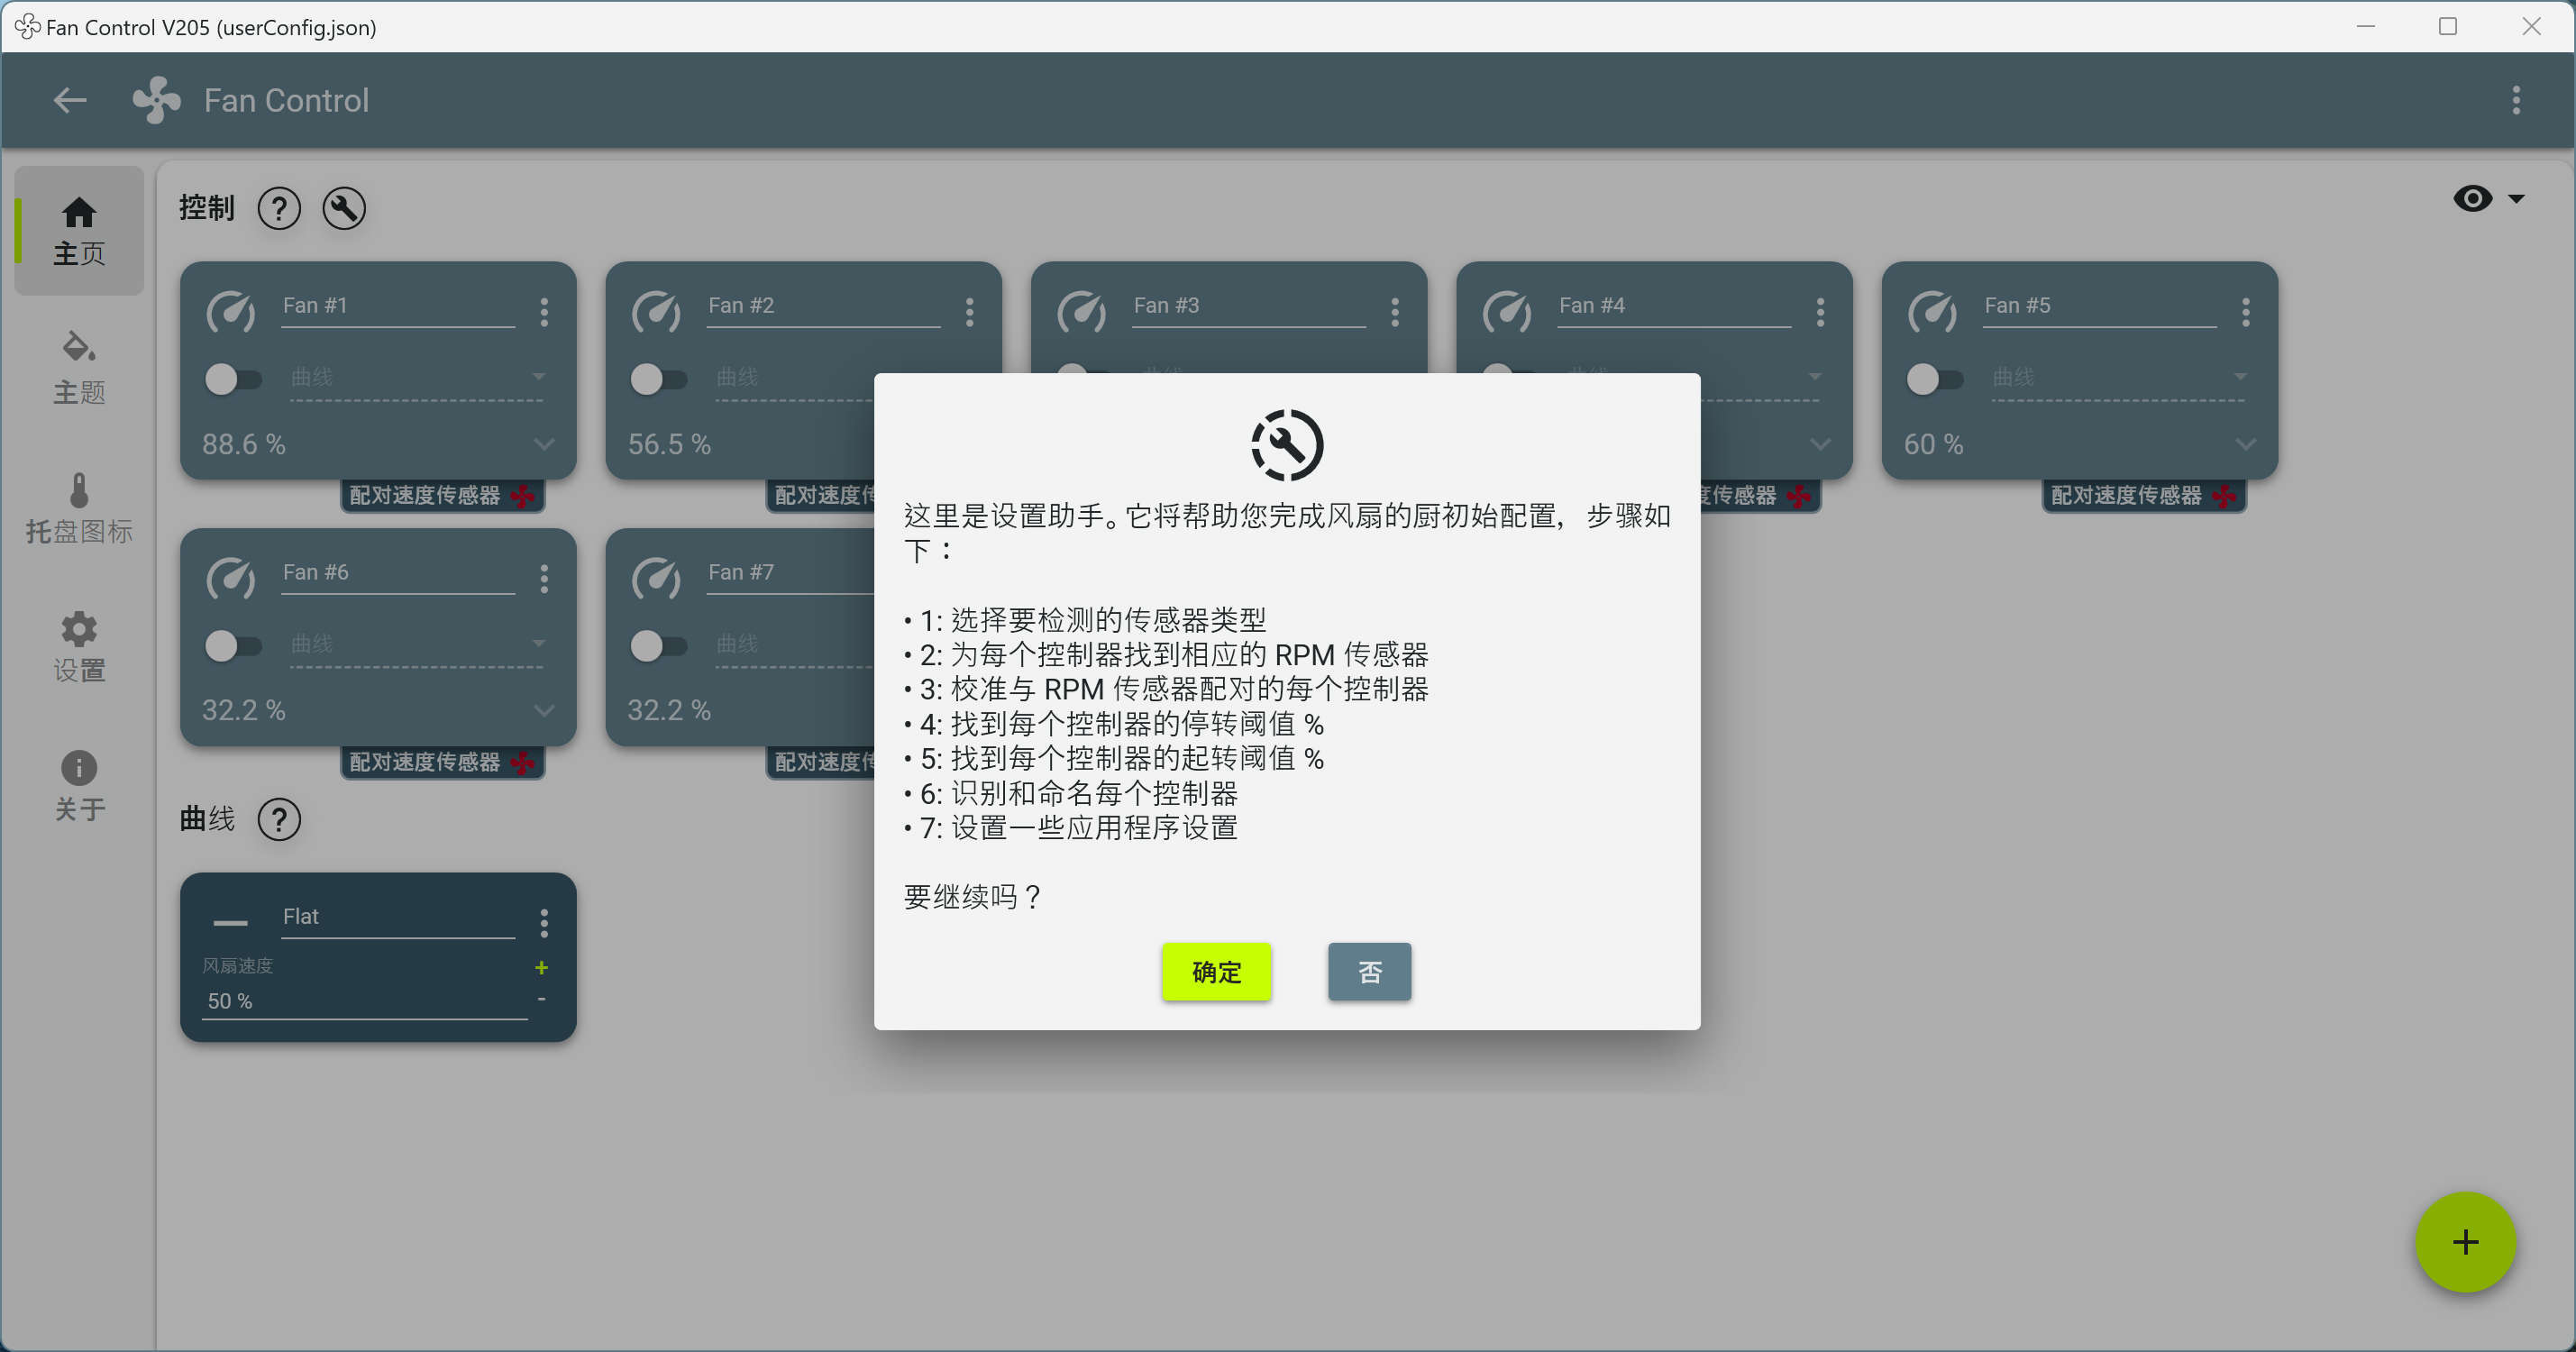Increase Flat fan speed with plus
Screen dimensions: 2576x1352
[x=541, y=968]
